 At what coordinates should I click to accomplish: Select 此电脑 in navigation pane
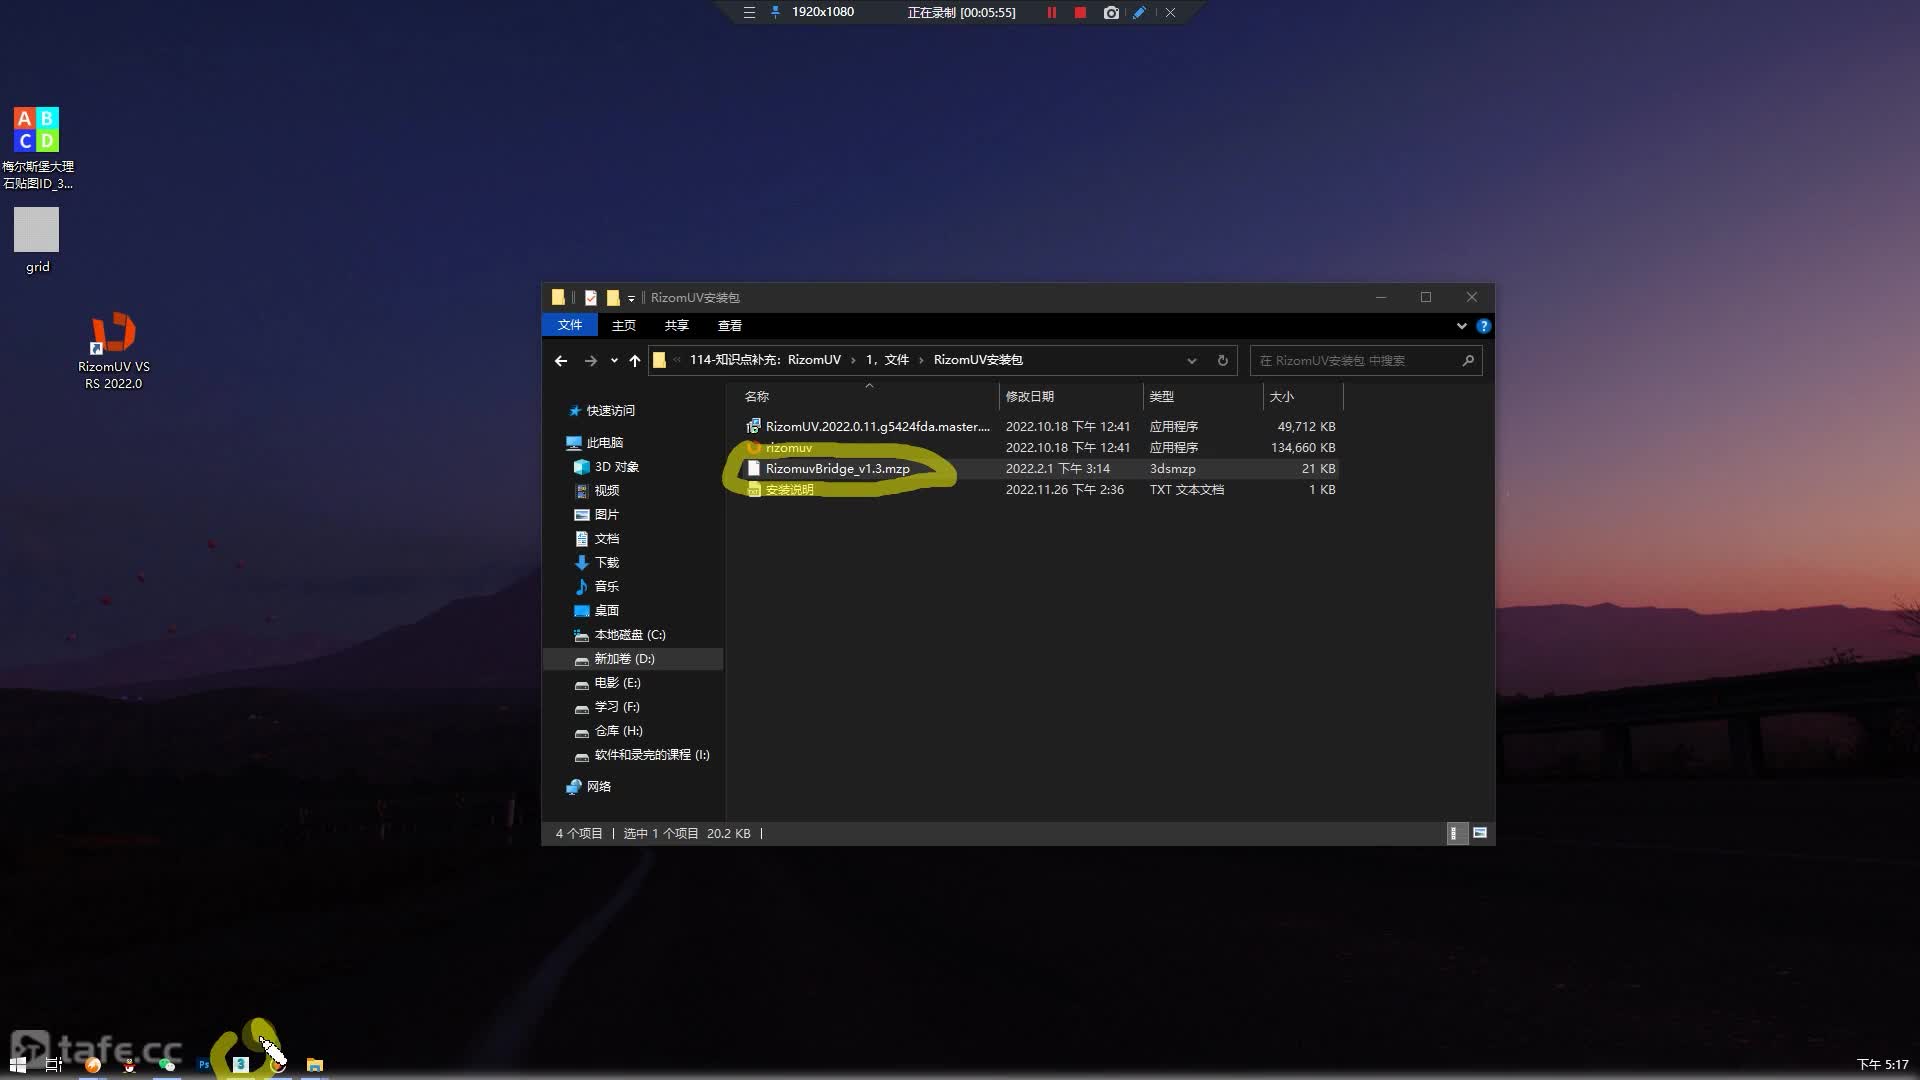(595, 443)
